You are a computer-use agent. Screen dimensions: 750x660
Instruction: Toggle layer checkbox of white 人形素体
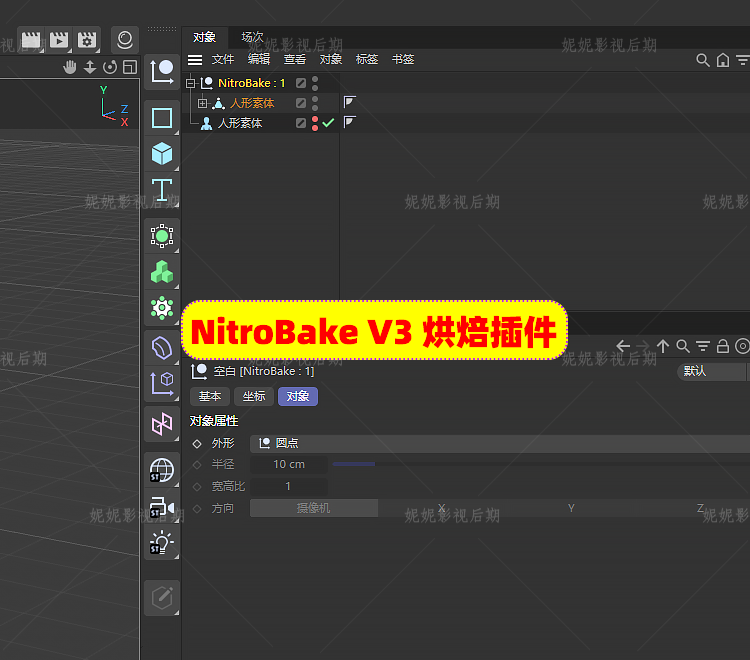tap(301, 123)
